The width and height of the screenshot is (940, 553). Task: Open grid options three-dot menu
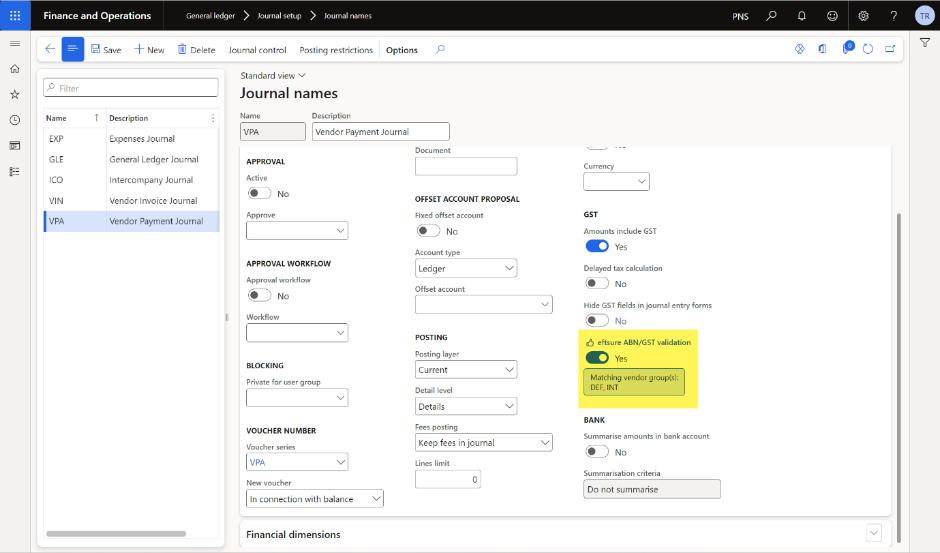point(213,118)
